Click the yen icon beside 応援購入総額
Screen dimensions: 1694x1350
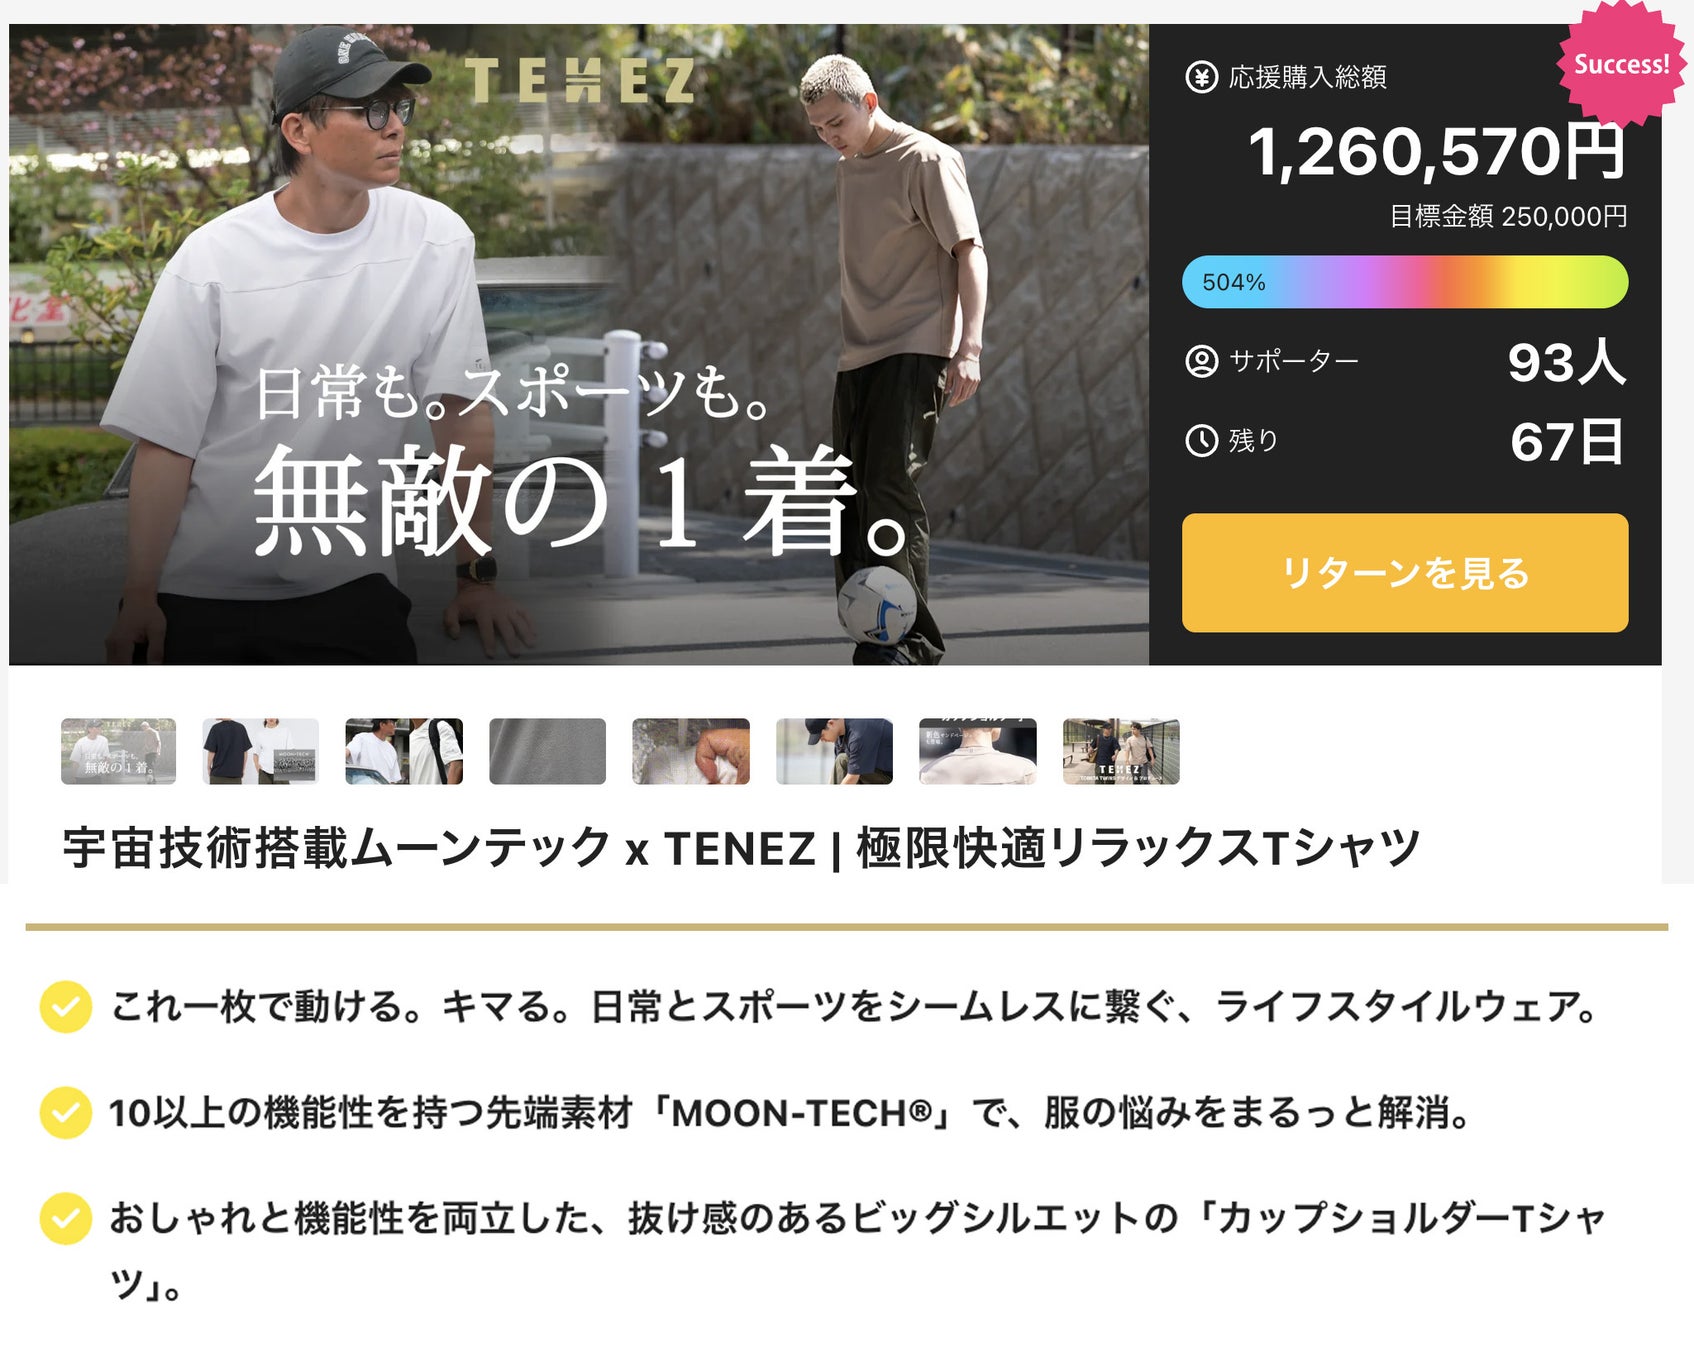point(1201,77)
